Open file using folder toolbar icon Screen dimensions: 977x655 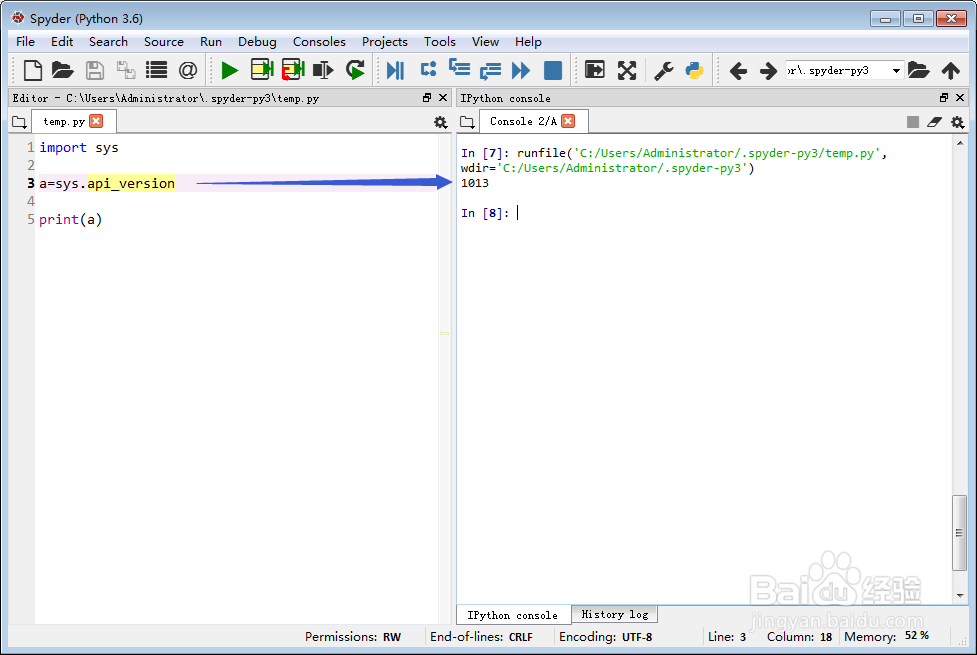[x=62, y=70]
